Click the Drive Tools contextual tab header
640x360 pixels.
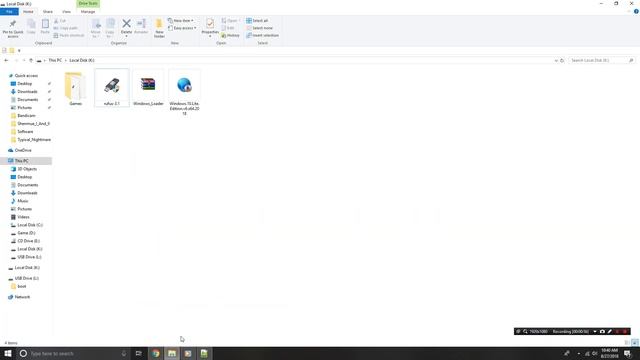tap(88, 4)
